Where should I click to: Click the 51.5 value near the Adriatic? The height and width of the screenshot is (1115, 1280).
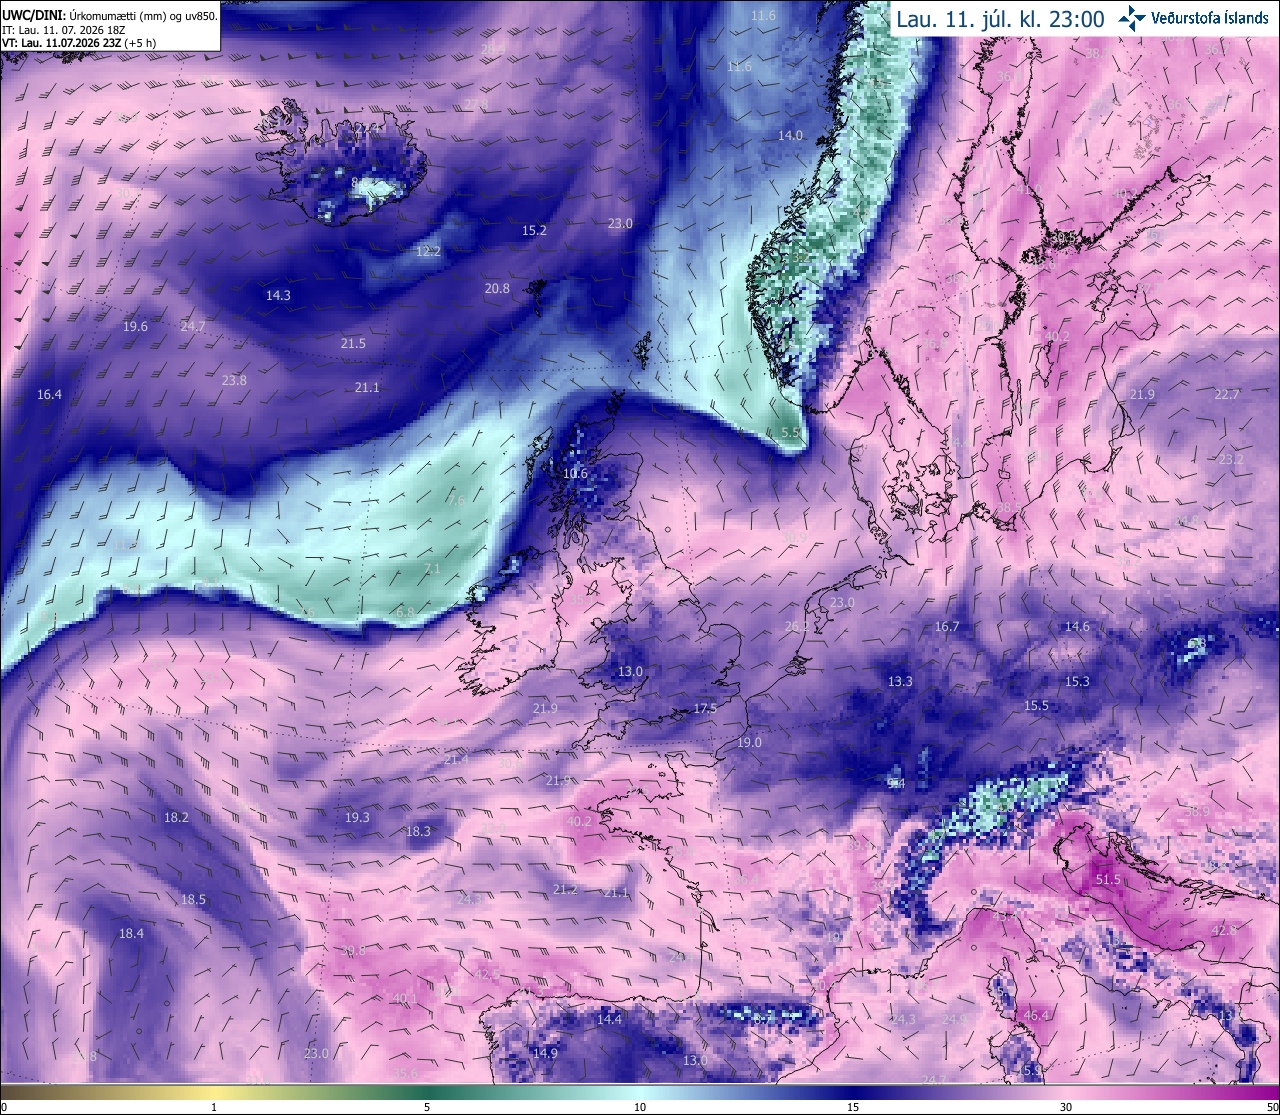pos(1108,880)
